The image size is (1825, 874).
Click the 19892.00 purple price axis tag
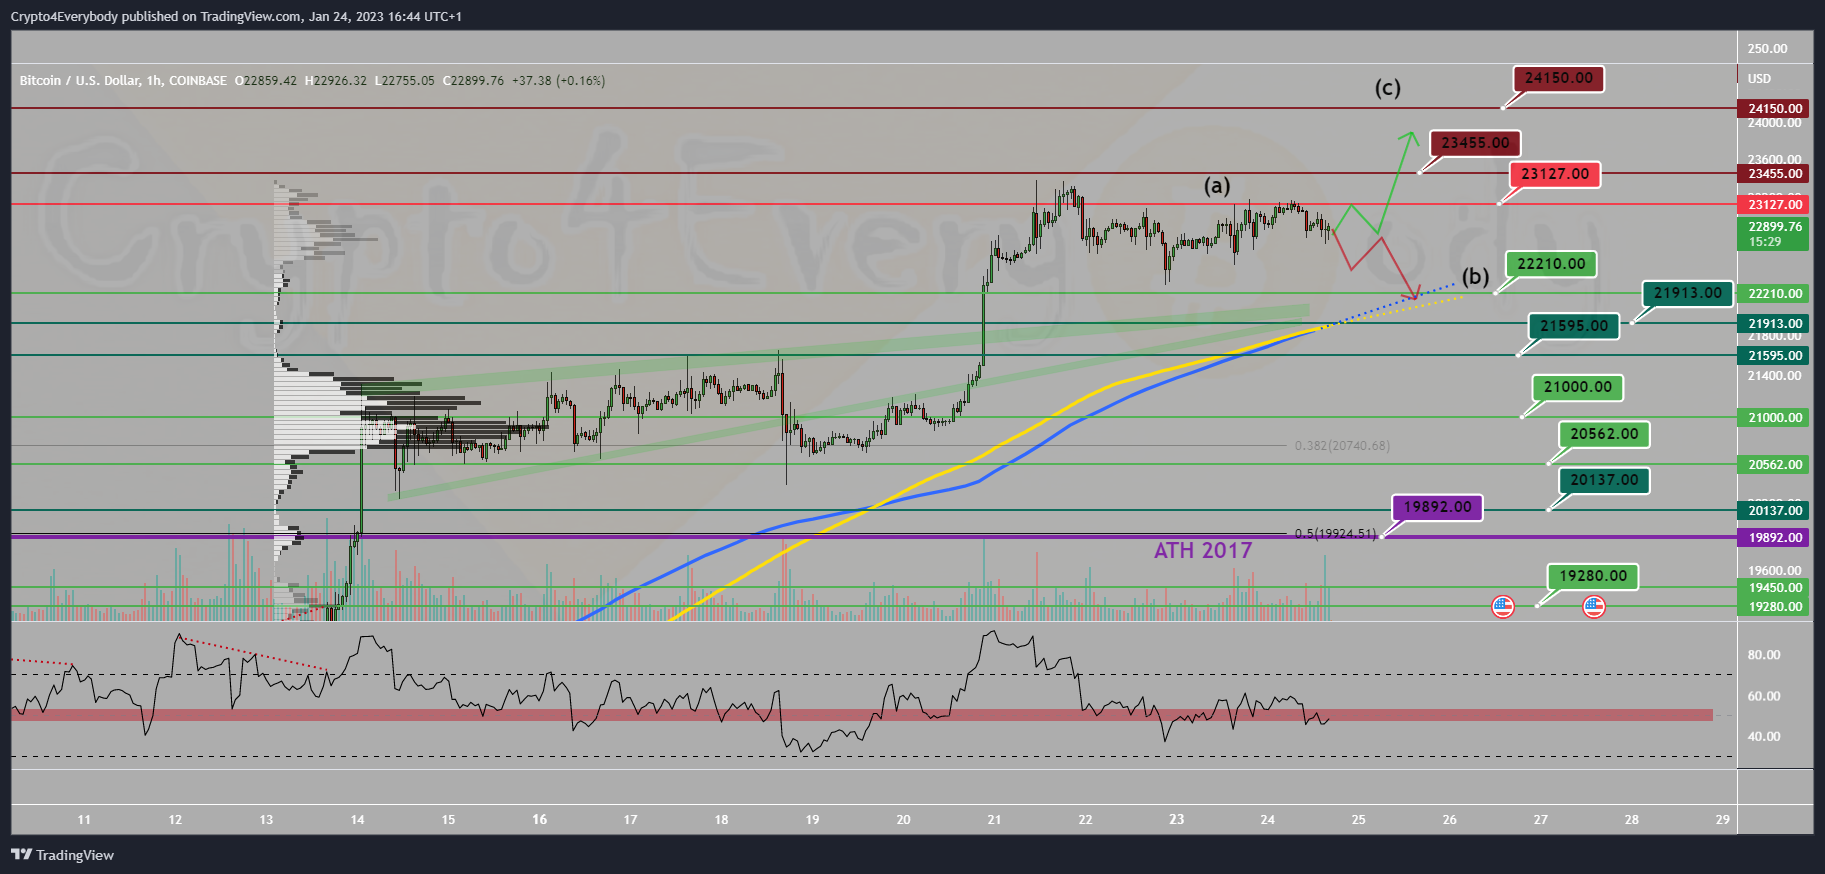coord(1775,538)
